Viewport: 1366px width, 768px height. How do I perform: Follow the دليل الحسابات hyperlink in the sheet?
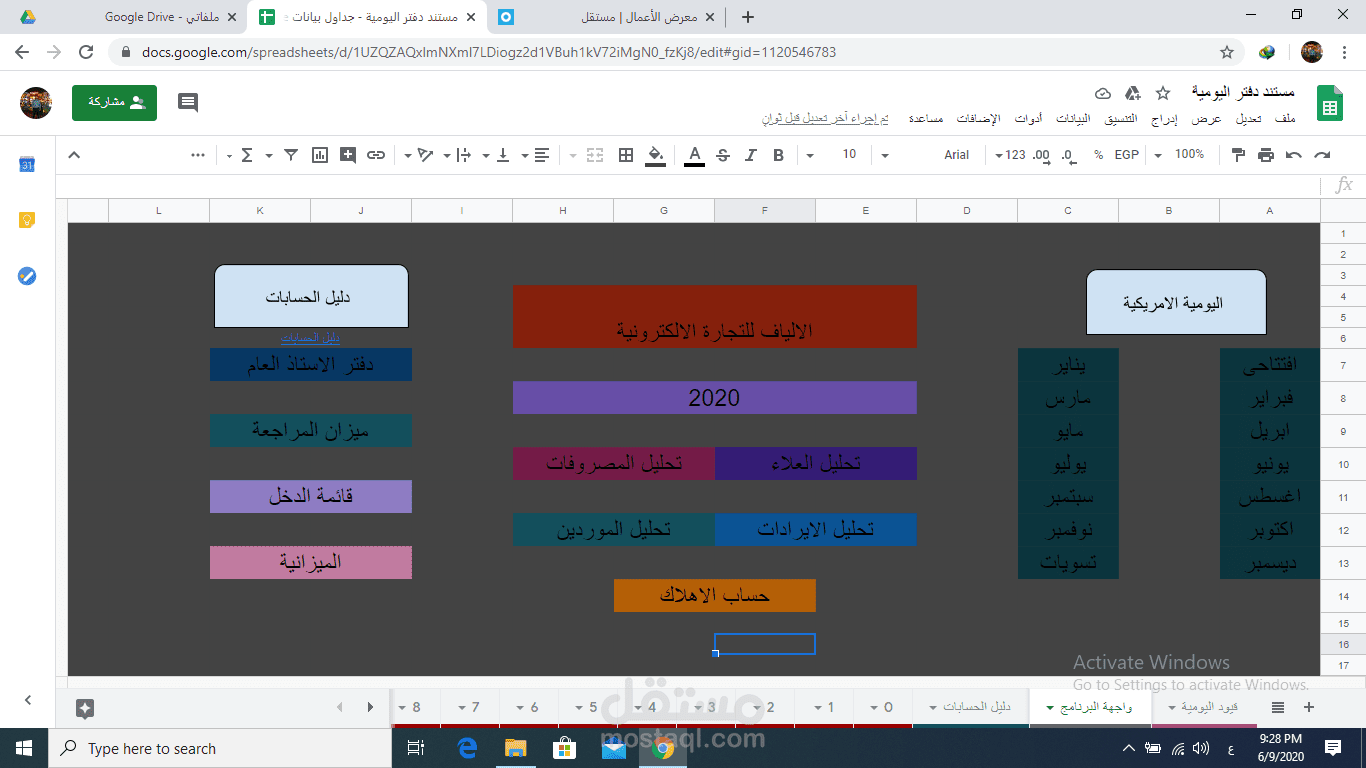[x=310, y=338]
